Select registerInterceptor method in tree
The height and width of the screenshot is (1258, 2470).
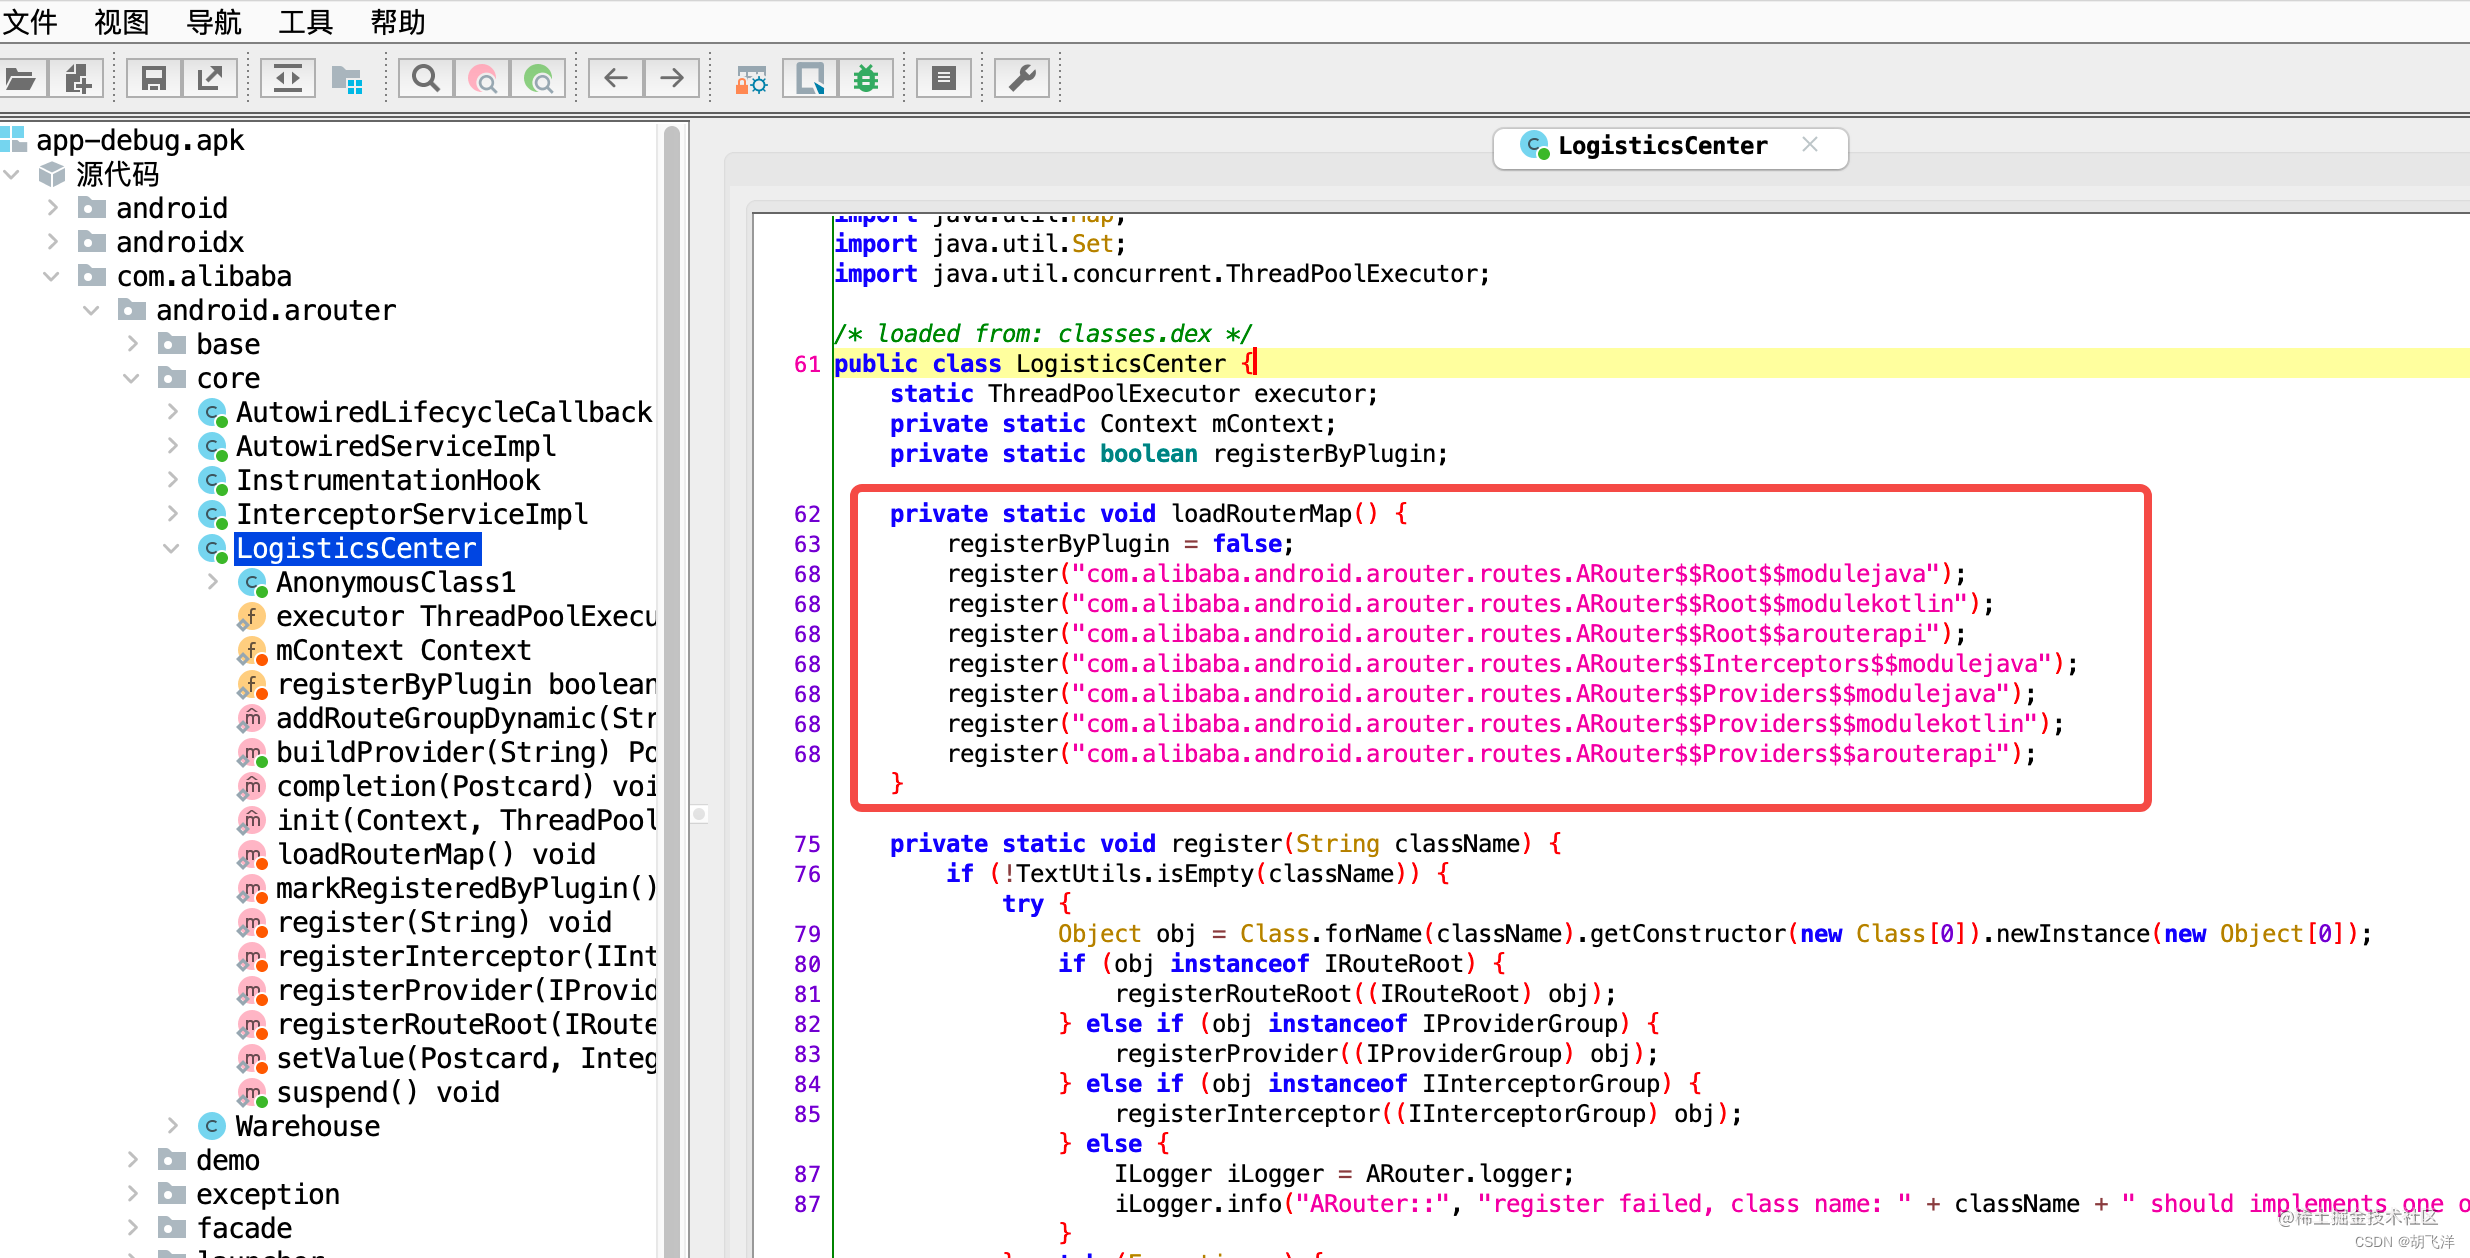[x=466, y=956]
